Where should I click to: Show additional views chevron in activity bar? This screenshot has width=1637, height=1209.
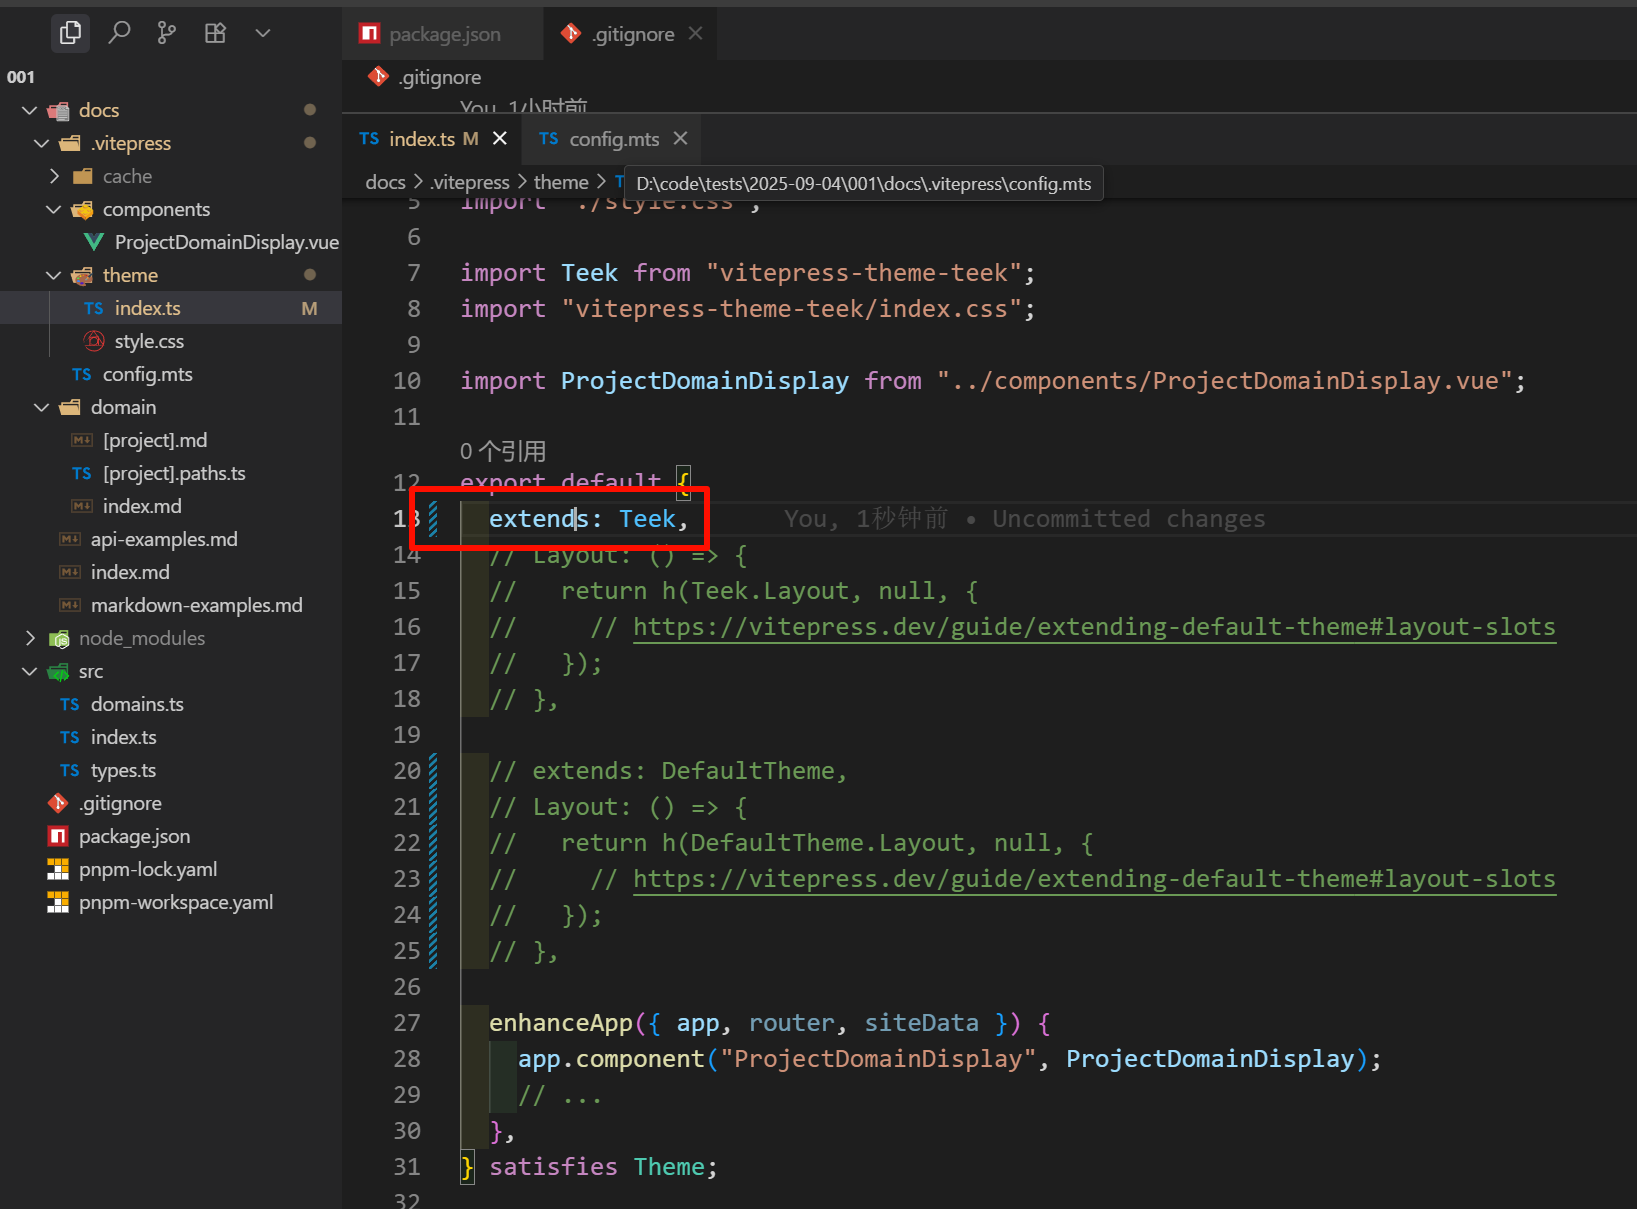point(263,33)
